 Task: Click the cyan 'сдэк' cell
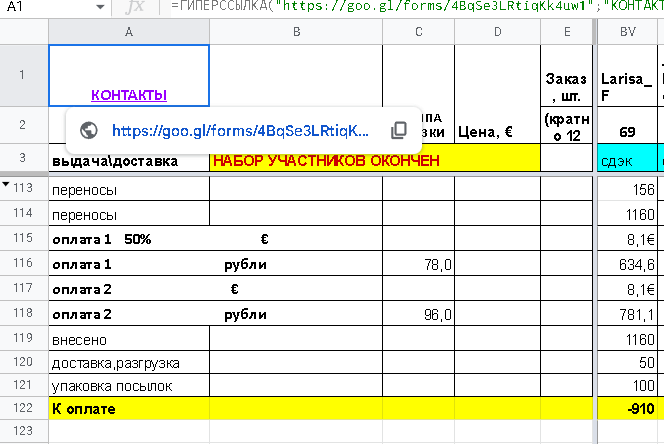[627, 160]
